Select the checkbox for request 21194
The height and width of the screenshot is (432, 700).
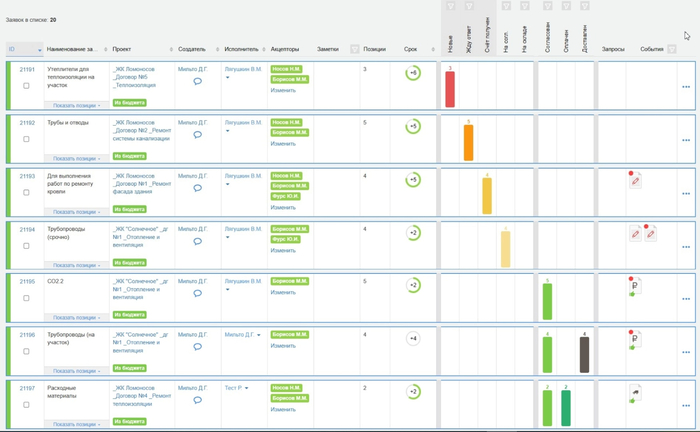tap(27, 245)
